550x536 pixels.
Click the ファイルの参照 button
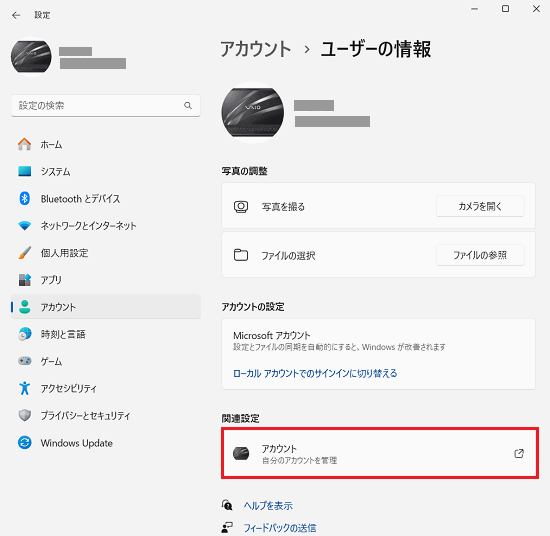tap(480, 255)
